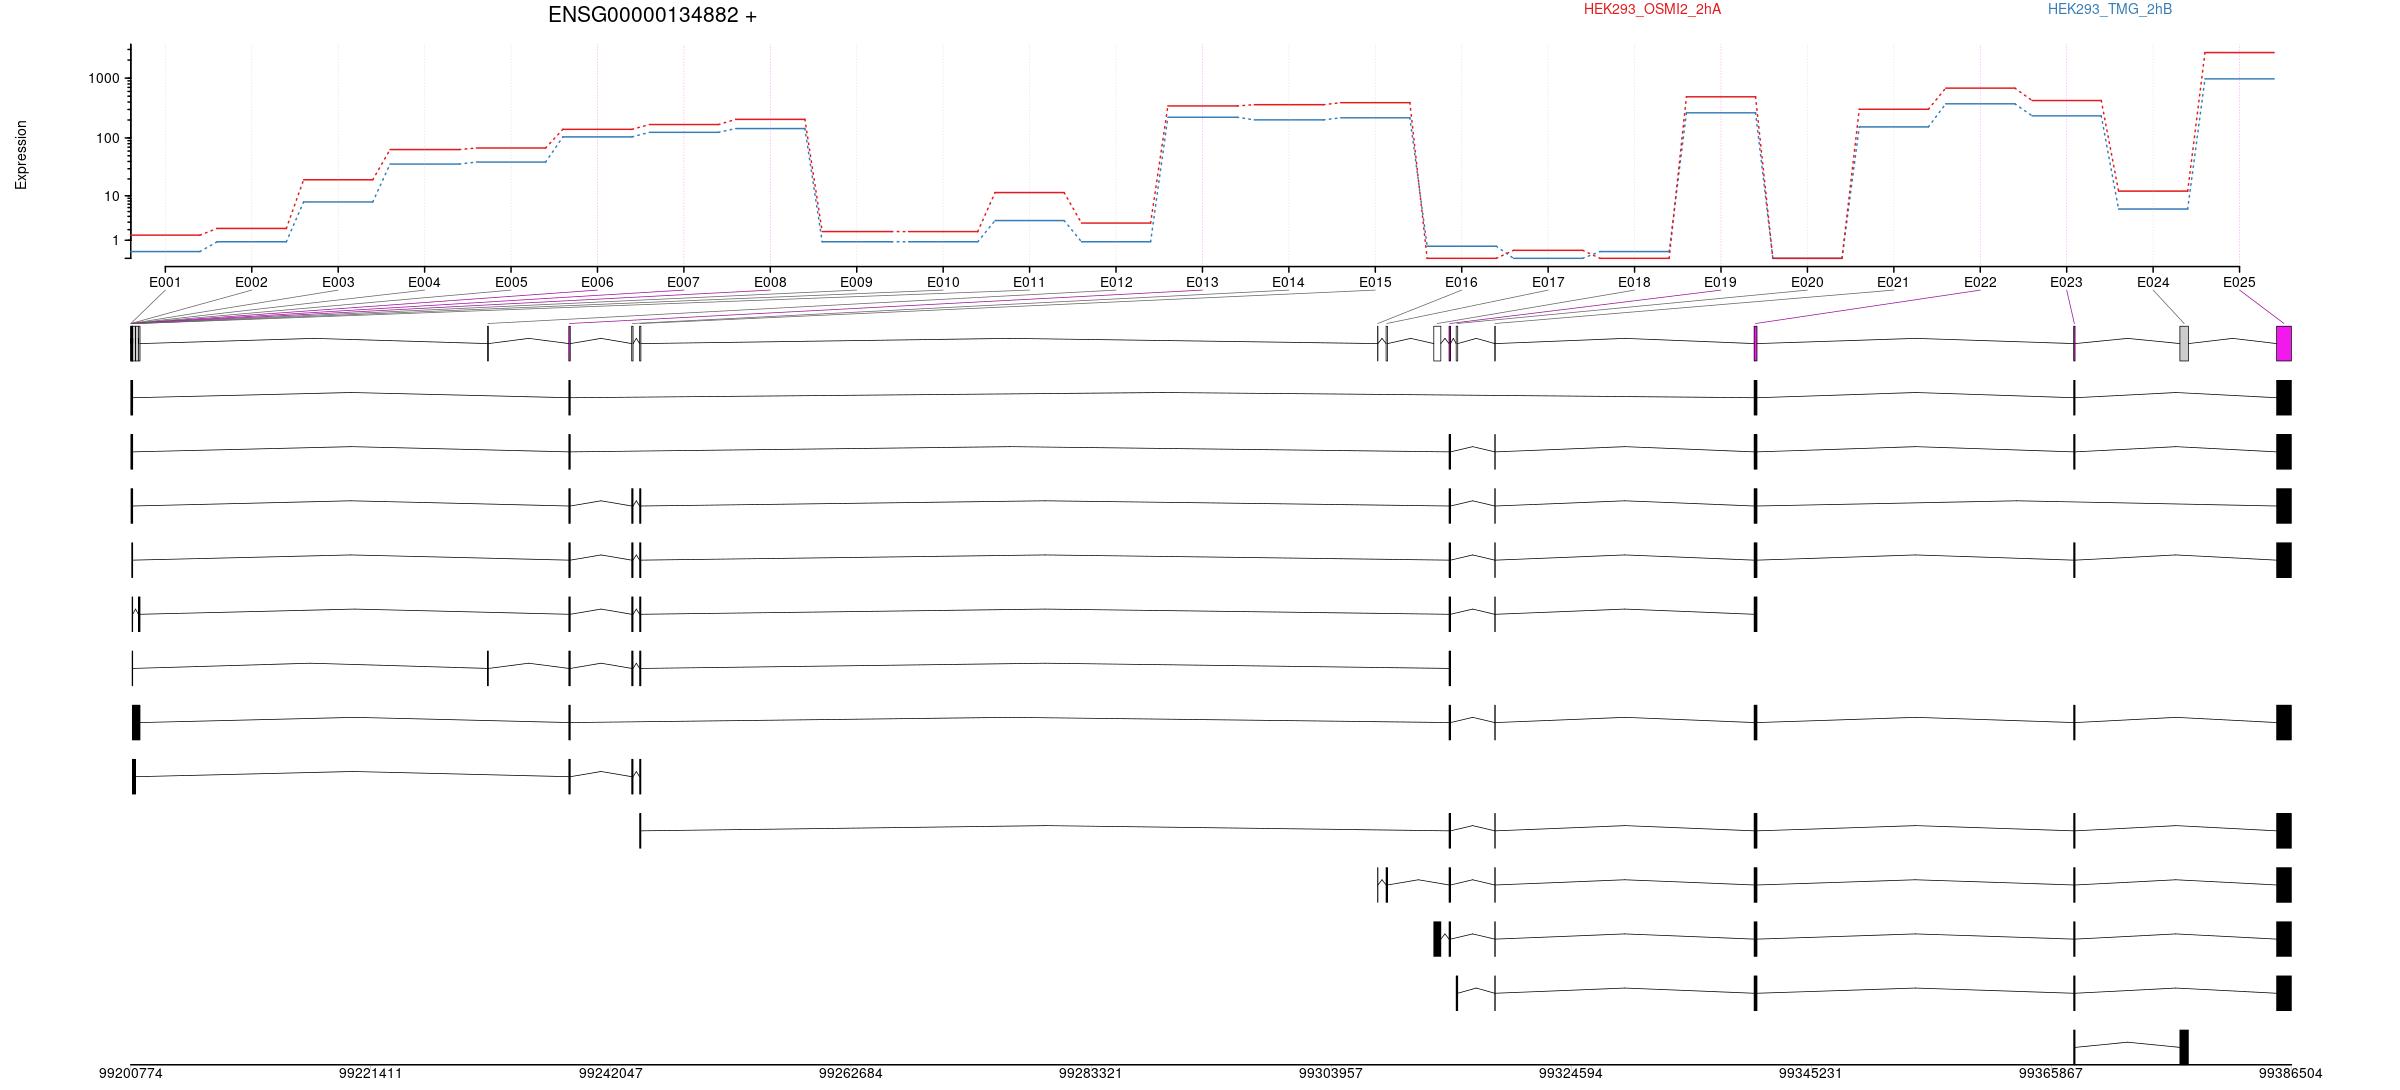
Task: Click genomic coordinate 99345231
Action: point(1811,1073)
